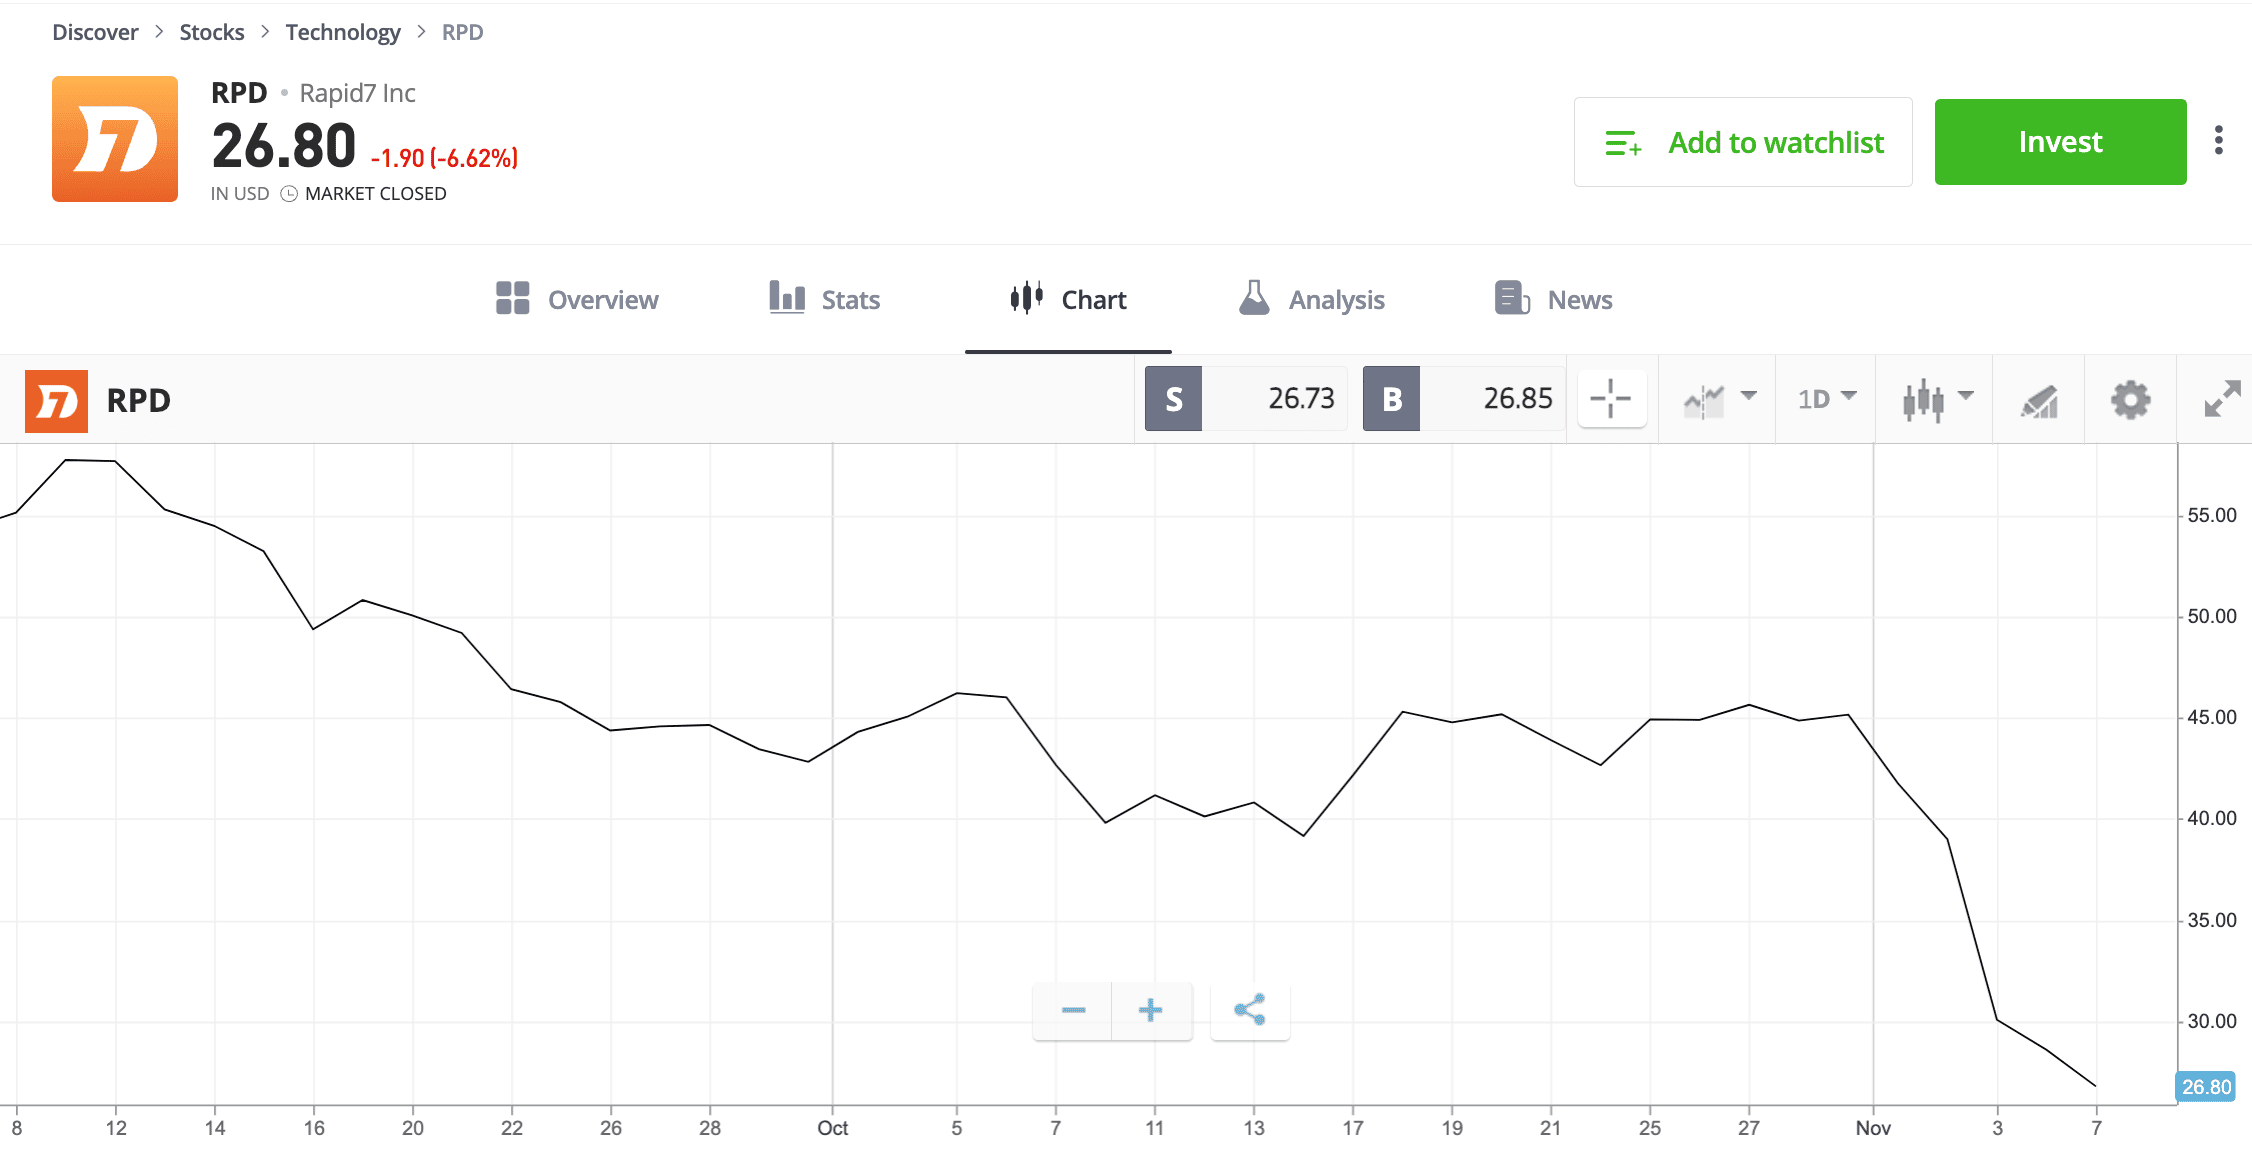The image size is (2252, 1152).
Task: Zoom in chart with plus button
Action: 1151,1010
